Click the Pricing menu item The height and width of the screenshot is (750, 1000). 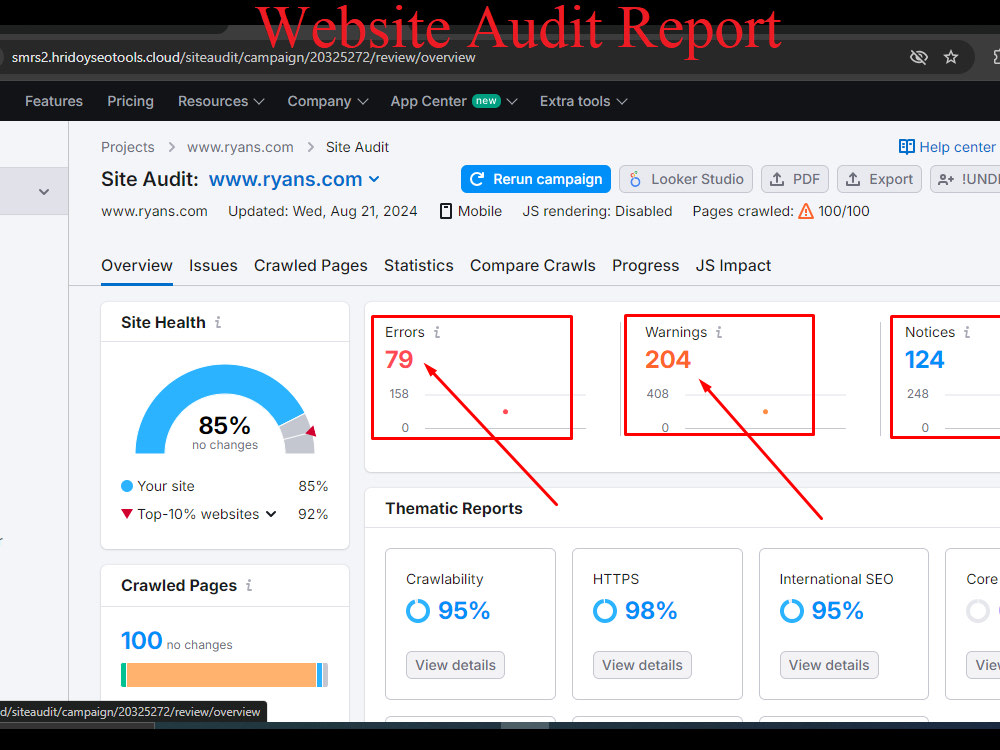click(130, 101)
